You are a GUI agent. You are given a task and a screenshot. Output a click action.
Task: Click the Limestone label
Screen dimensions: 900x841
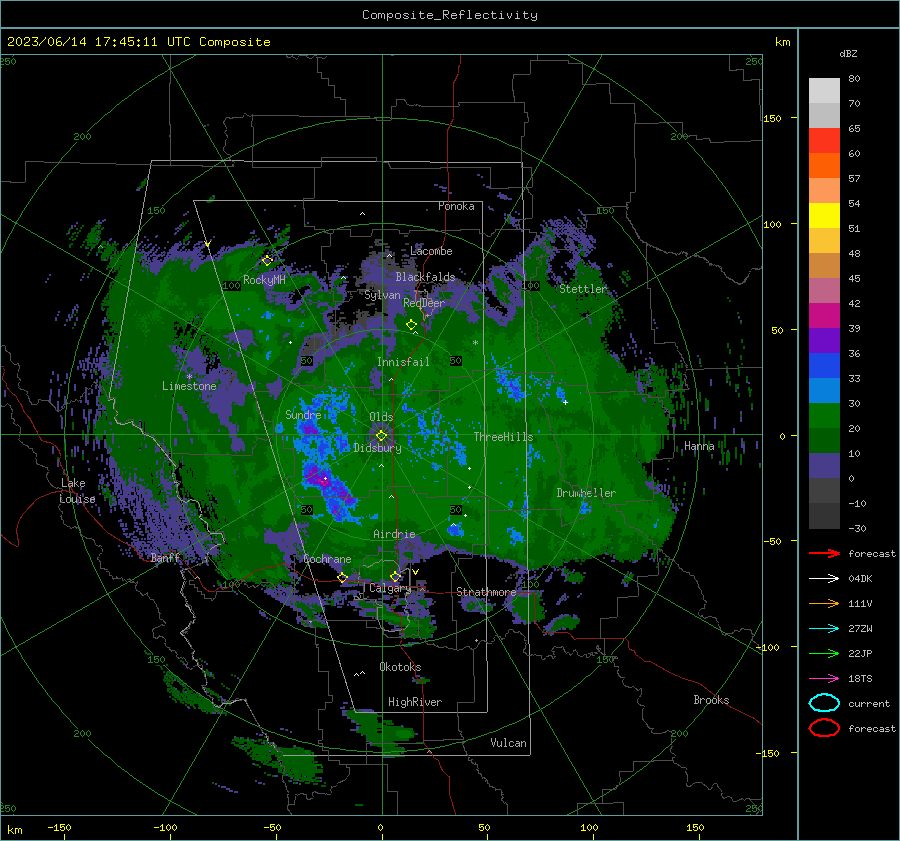point(189,386)
